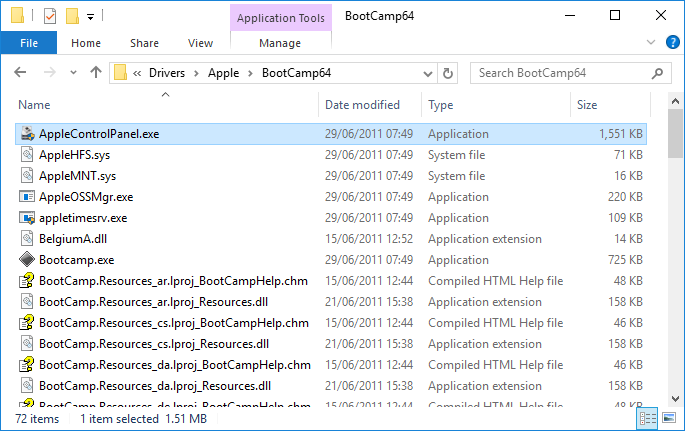Click the 220 KB size cell
Image resolution: width=685 pixels, height=431 pixels.
(625, 197)
